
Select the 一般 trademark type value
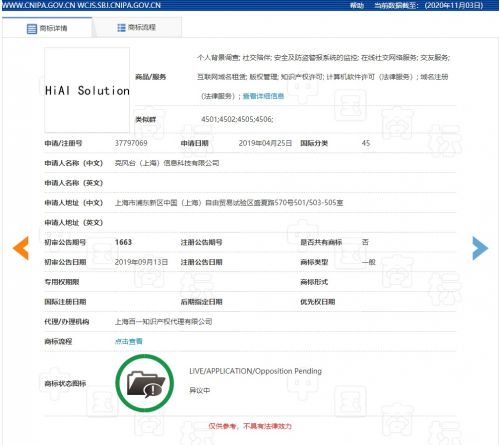pos(369,262)
